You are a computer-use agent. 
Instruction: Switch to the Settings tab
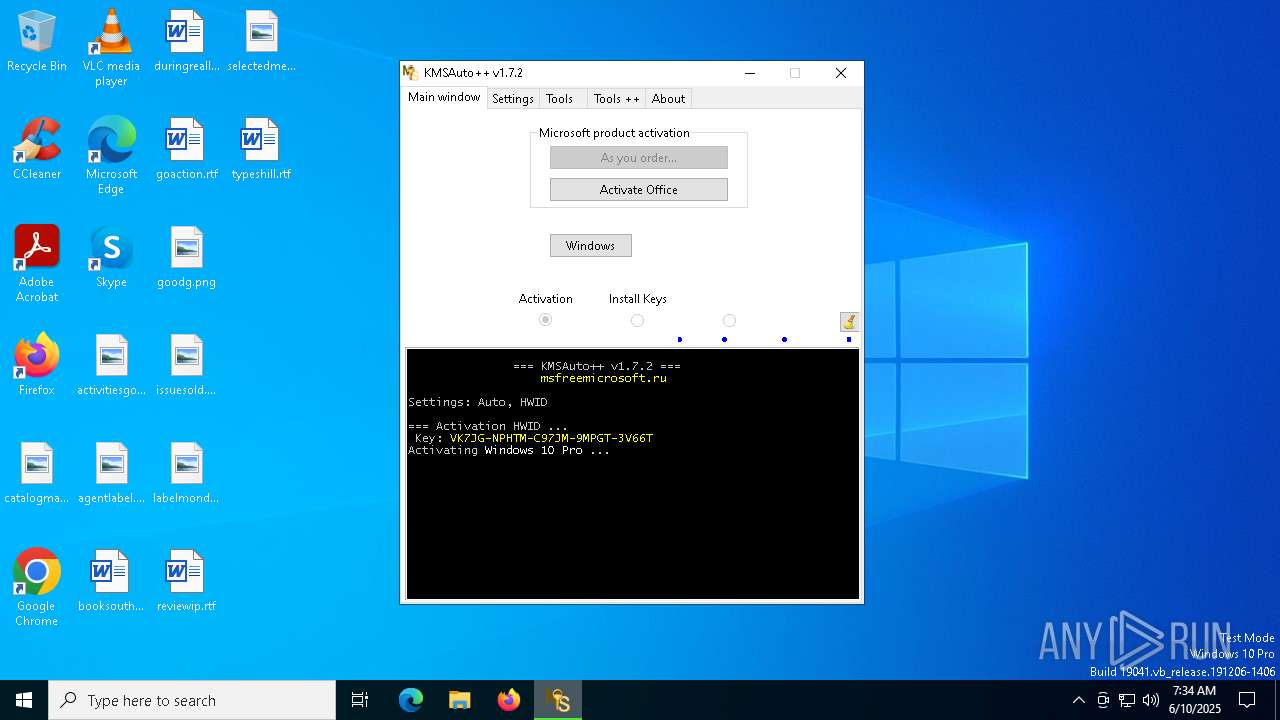[513, 99]
